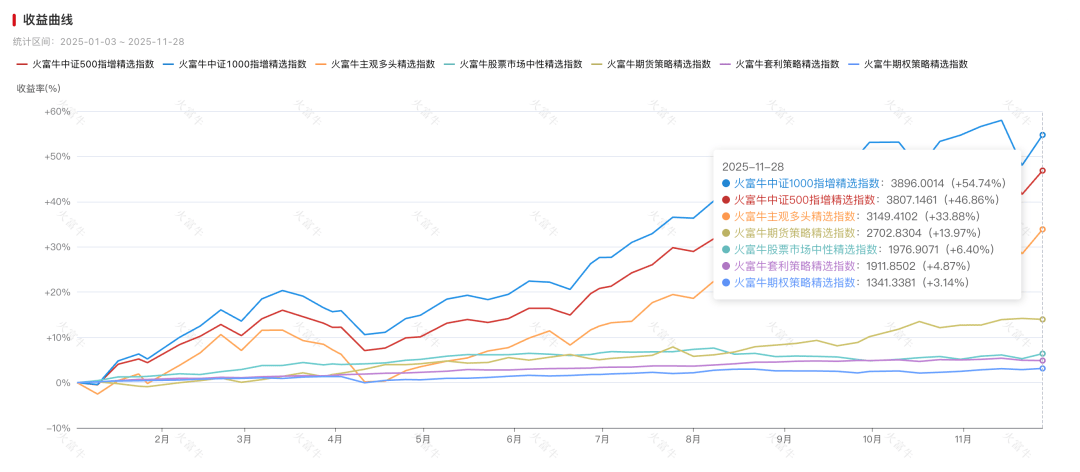The height and width of the screenshot is (472, 1080).
Task: Click the teal end-point marker of 股票市场中性 line
Action: click(1042, 354)
